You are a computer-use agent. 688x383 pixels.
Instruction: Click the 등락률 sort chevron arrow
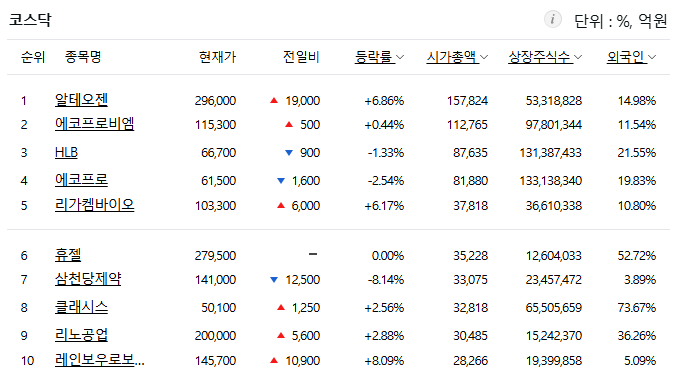pyautogui.click(x=400, y=57)
